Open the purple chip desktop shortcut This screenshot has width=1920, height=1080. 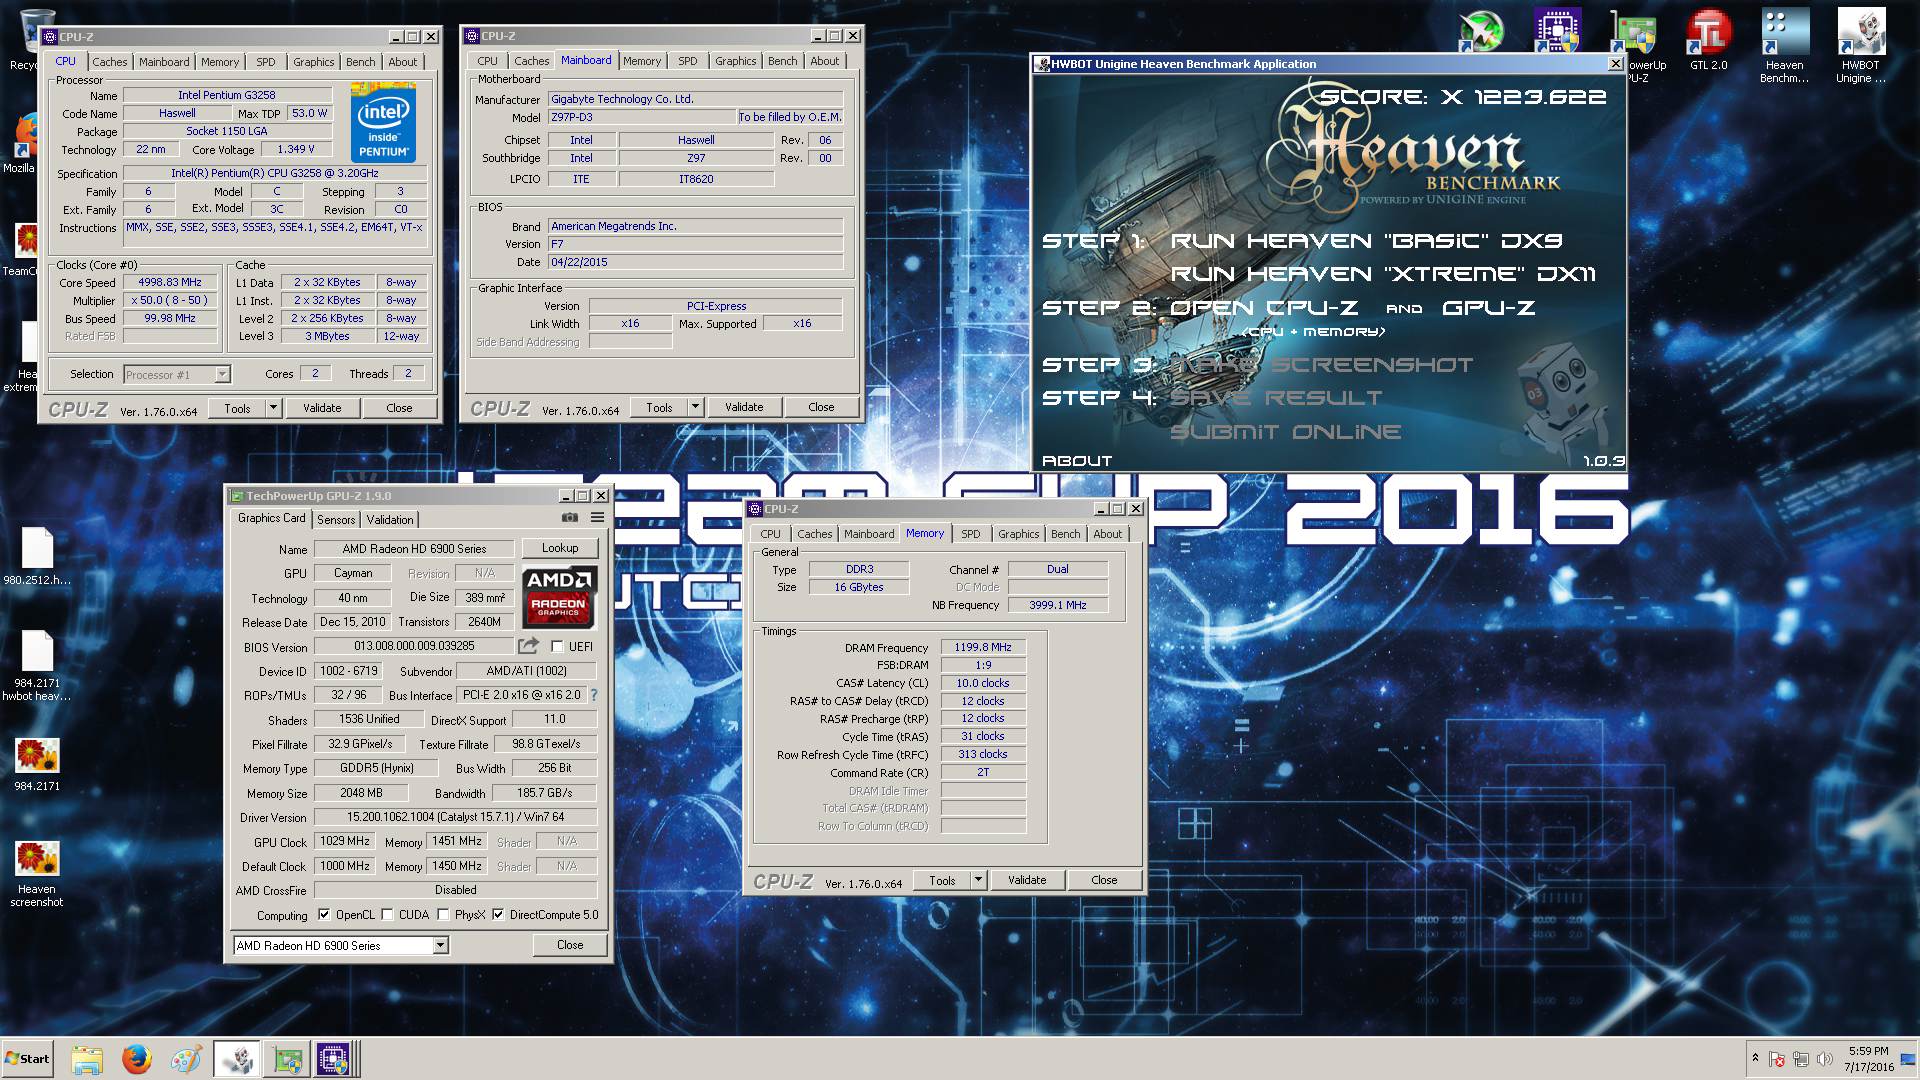tap(1557, 32)
